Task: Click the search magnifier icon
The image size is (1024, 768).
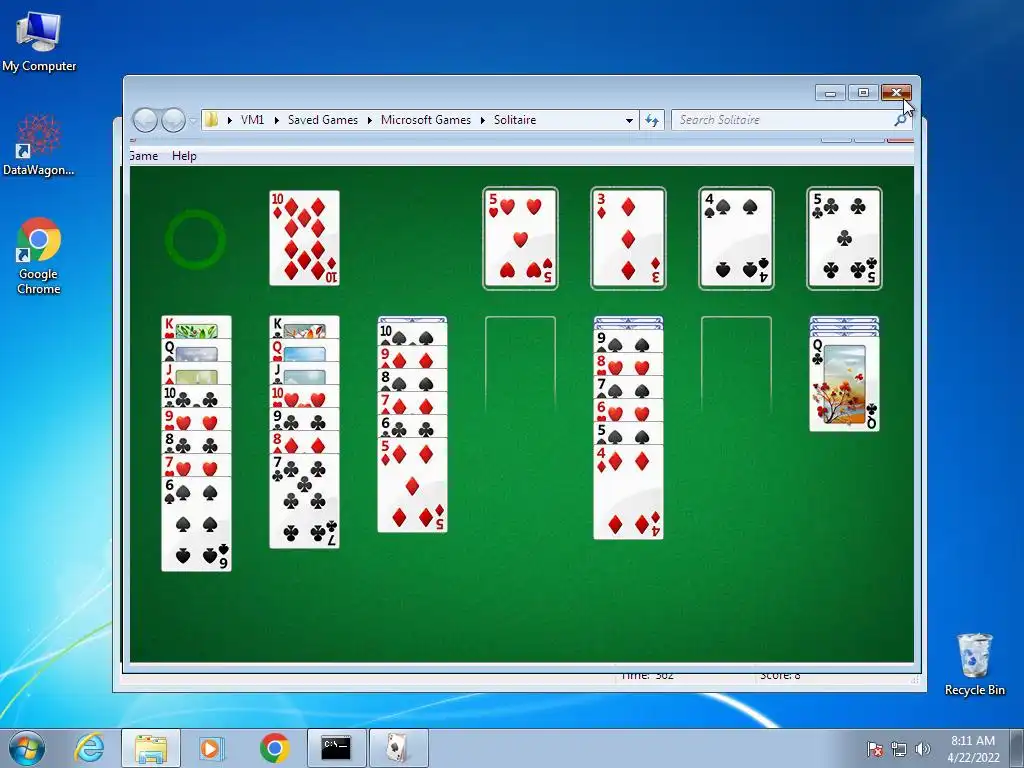Action: [x=901, y=120]
